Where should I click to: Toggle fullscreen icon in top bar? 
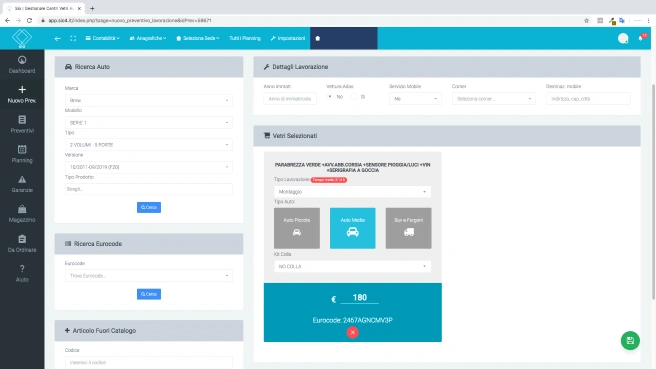point(73,38)
